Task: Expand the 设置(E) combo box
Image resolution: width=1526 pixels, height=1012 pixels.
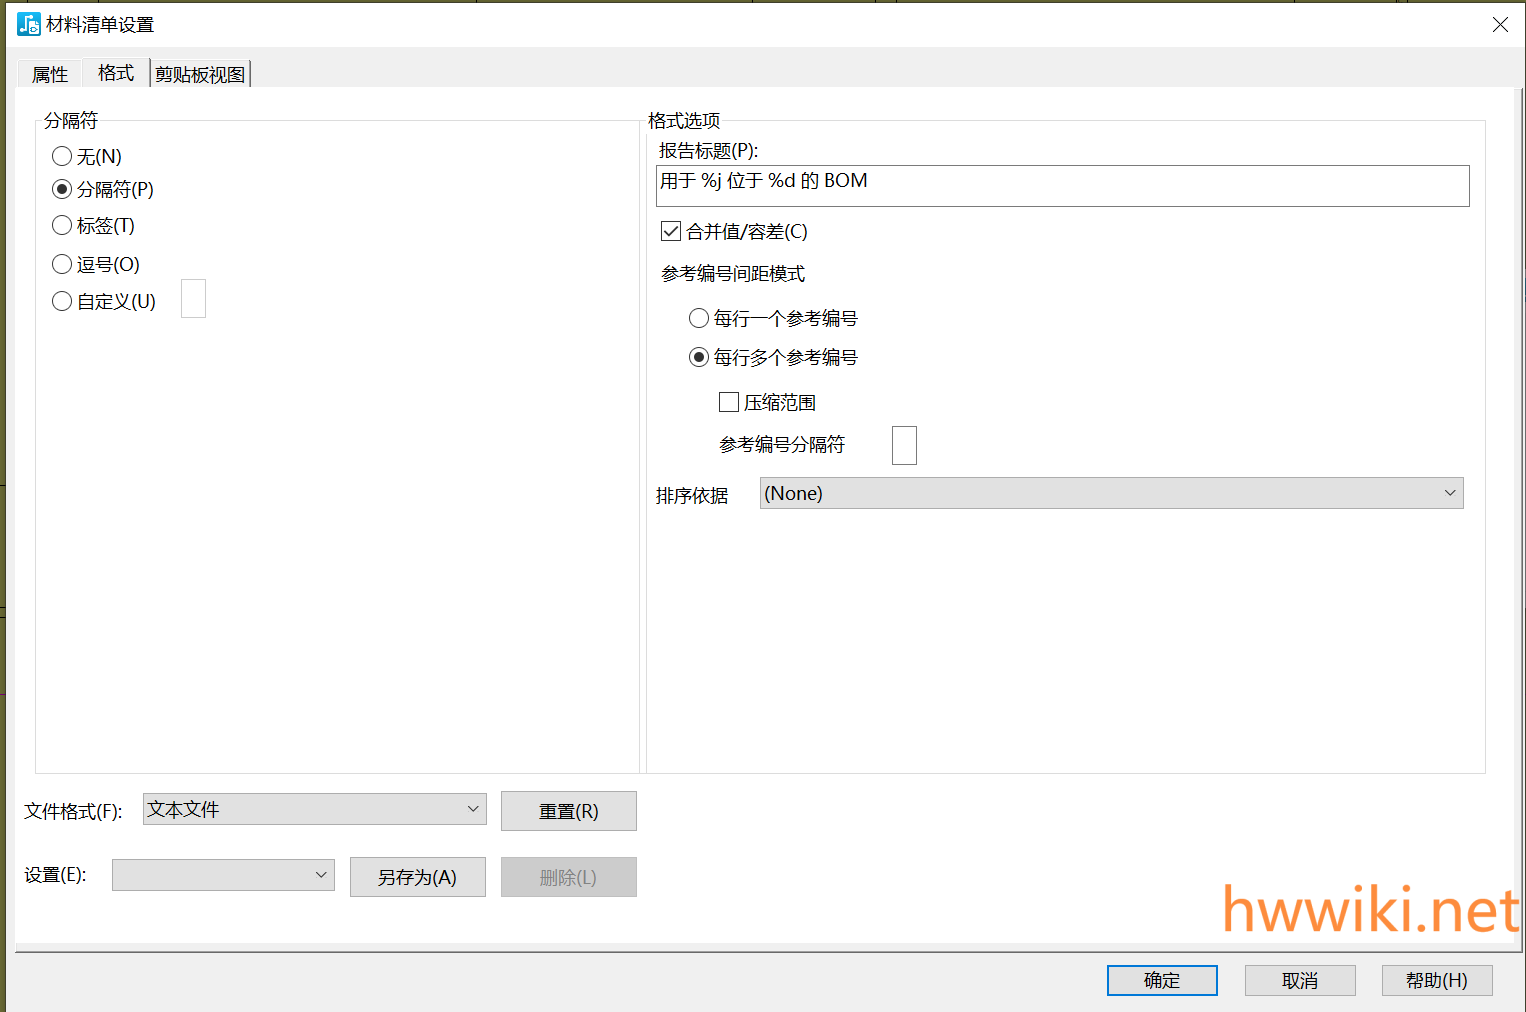Action: pyautogui.click(x=223, y=875)
